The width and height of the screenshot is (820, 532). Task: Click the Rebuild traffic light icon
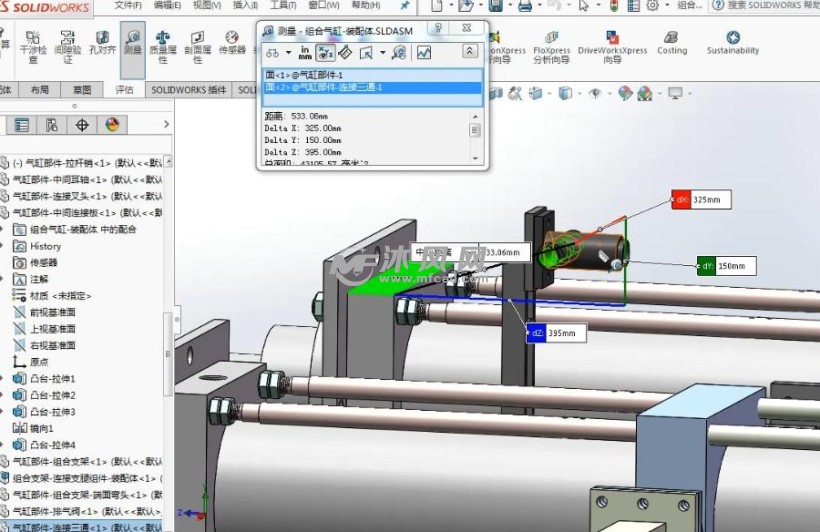[613, 6]
